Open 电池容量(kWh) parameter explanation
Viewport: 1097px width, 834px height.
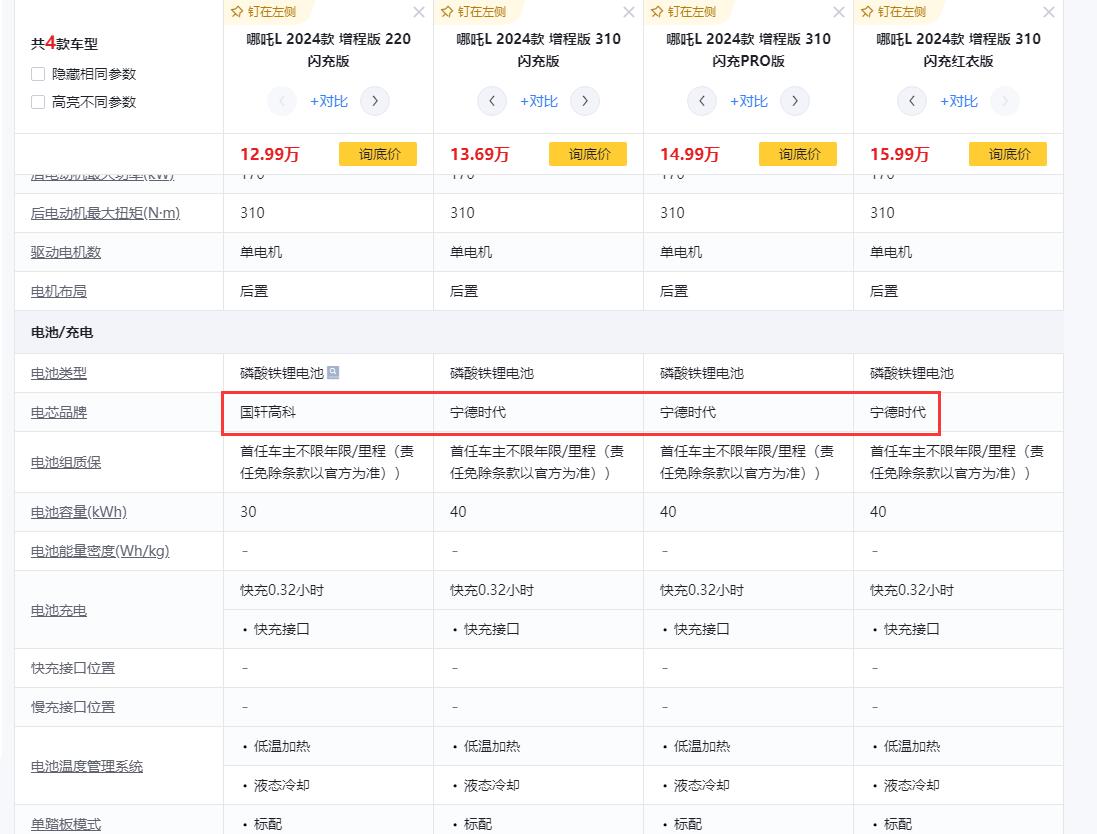(x=79, y=512)
